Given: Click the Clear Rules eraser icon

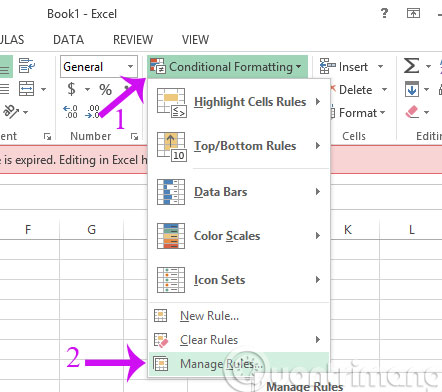Looking at the screenshot, I should 161,340.
